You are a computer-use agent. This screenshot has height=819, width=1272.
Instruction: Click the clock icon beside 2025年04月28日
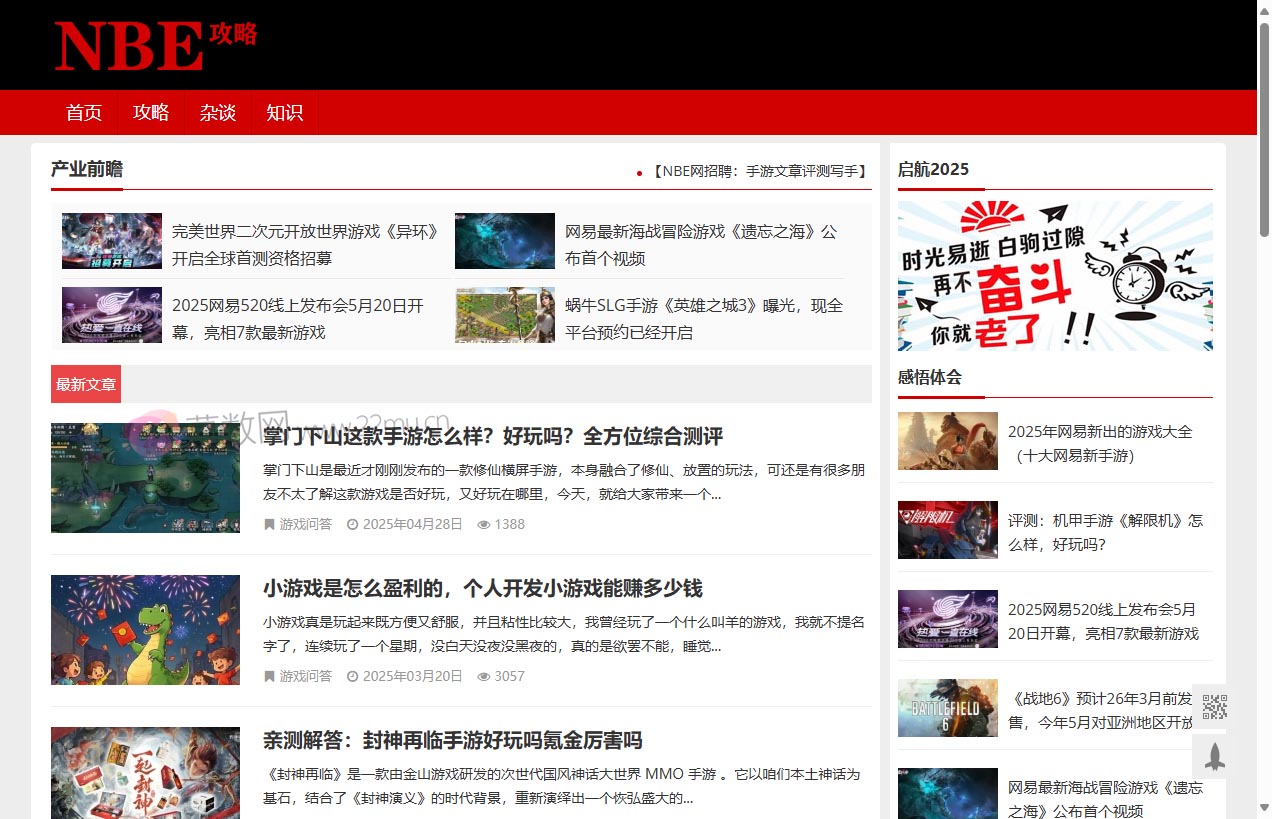(351, 523)
